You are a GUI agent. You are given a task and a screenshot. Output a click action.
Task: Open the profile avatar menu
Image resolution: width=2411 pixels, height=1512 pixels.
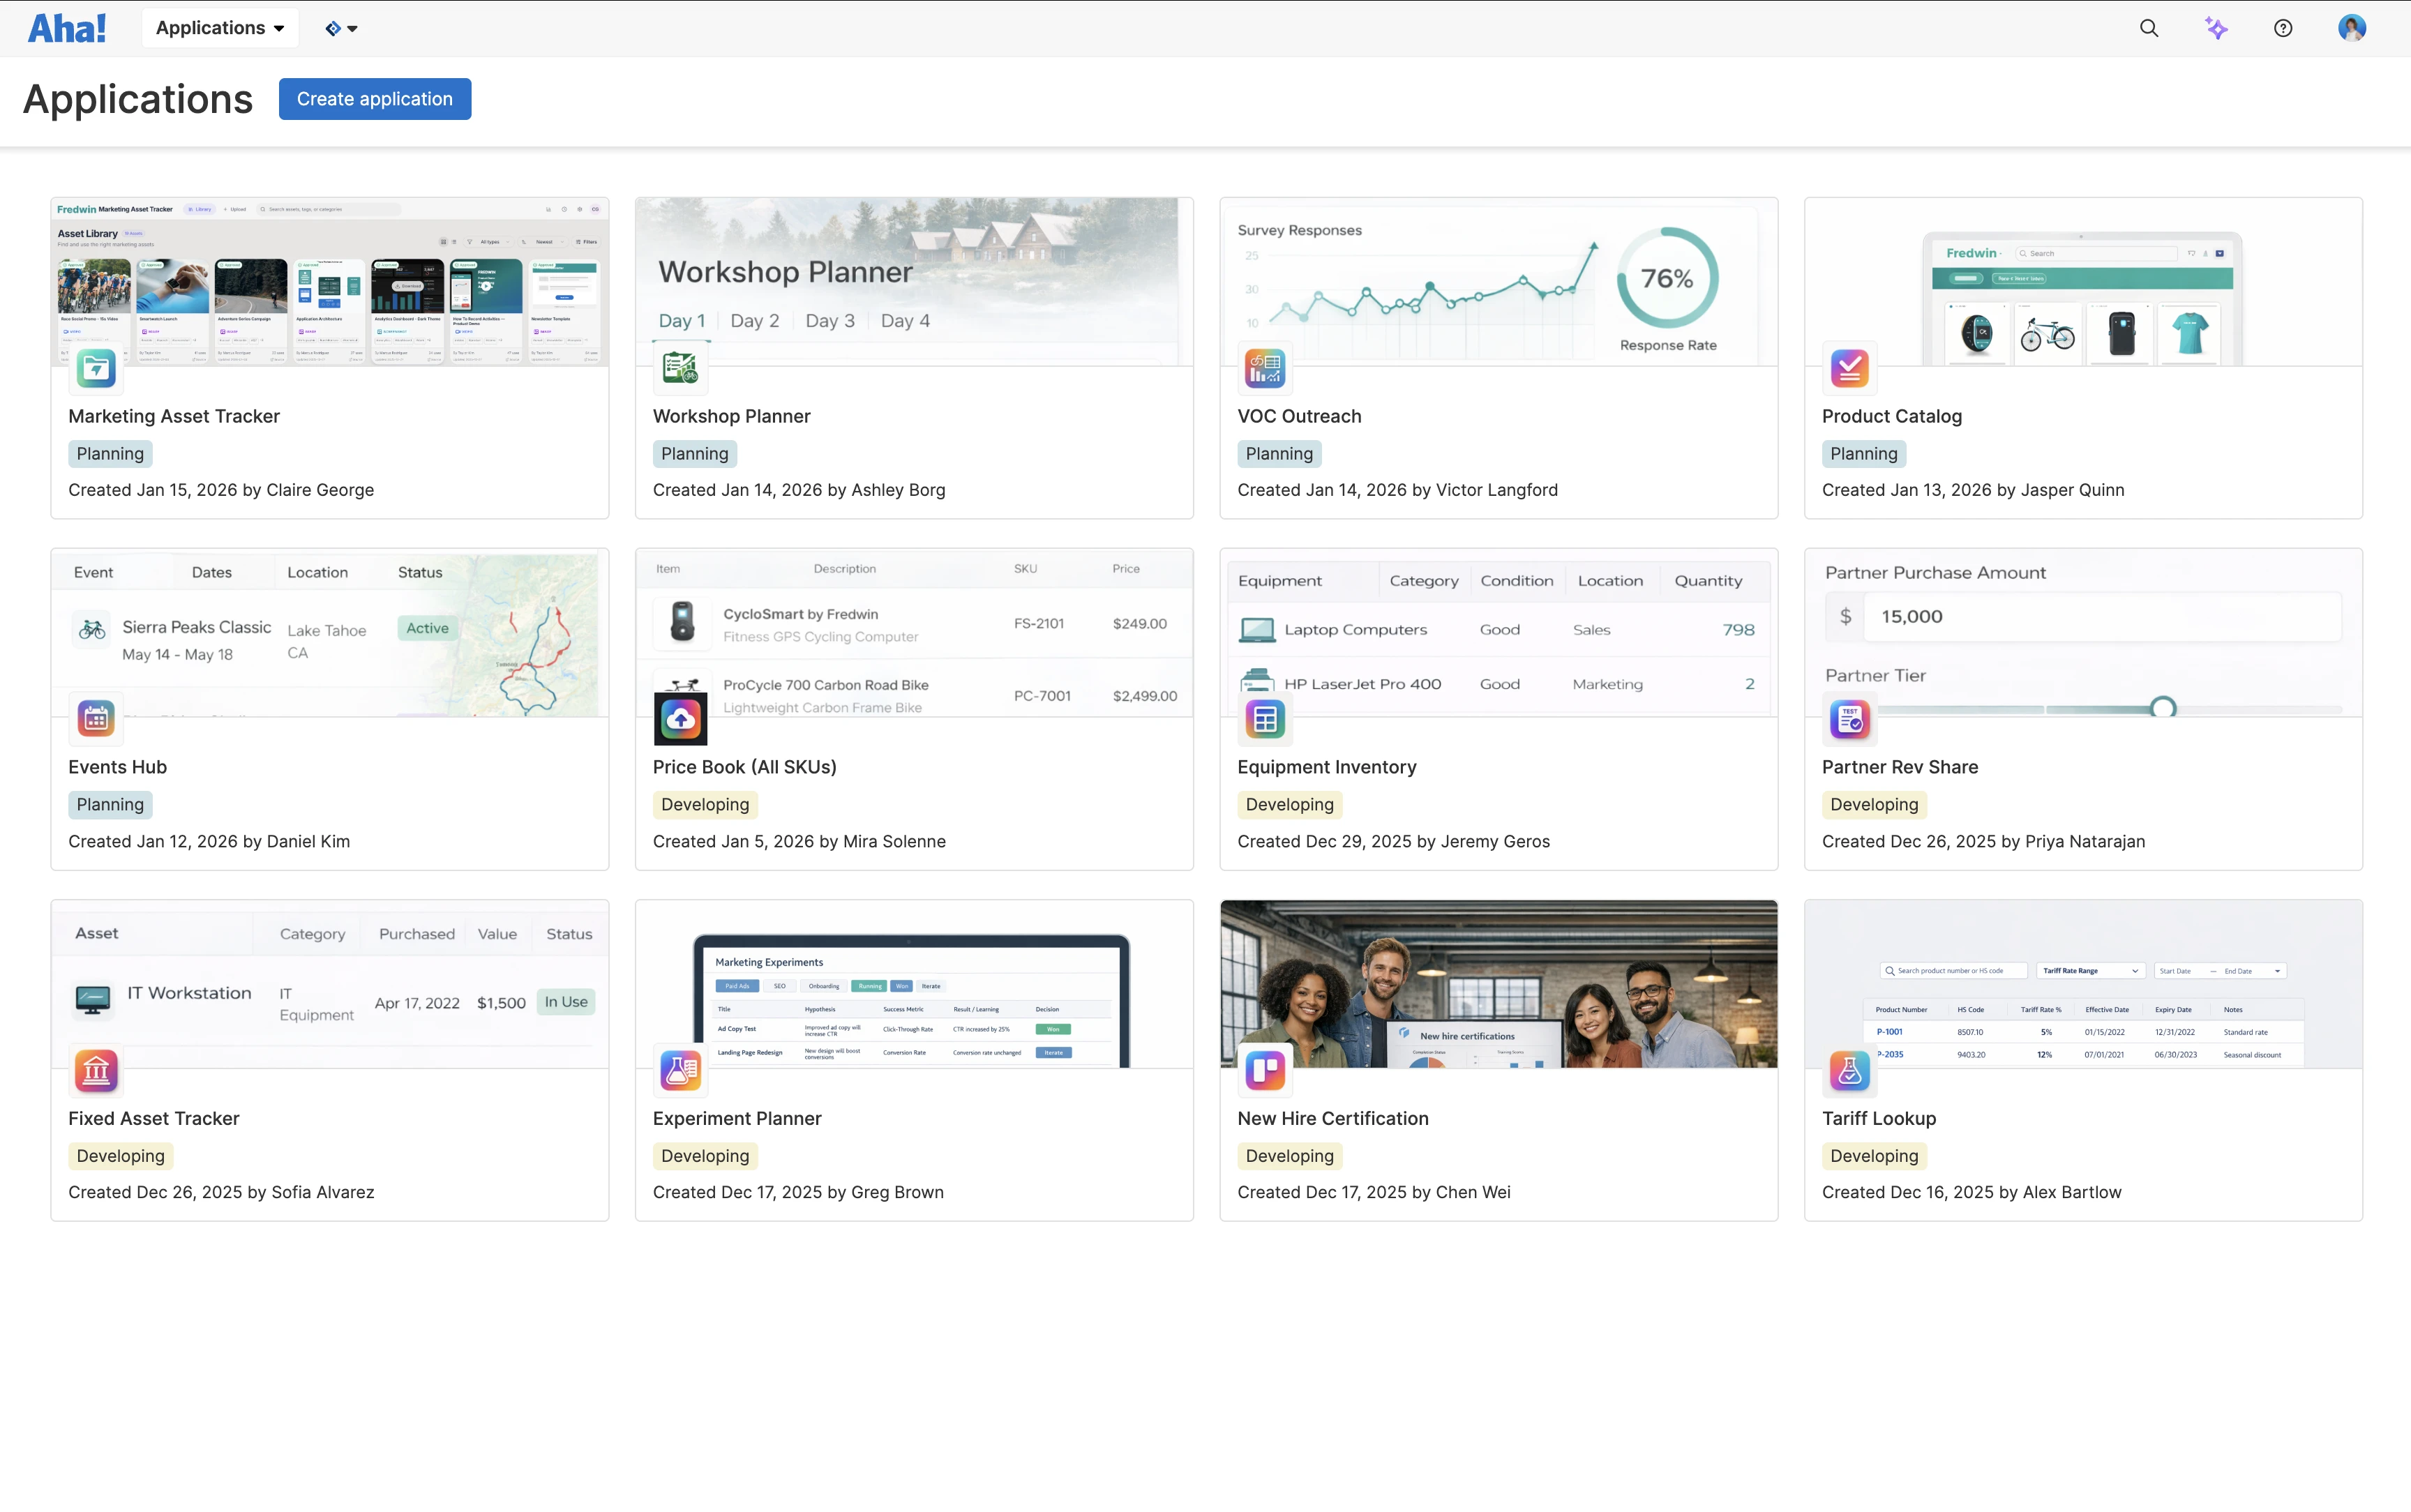[x=2351, y=27]
